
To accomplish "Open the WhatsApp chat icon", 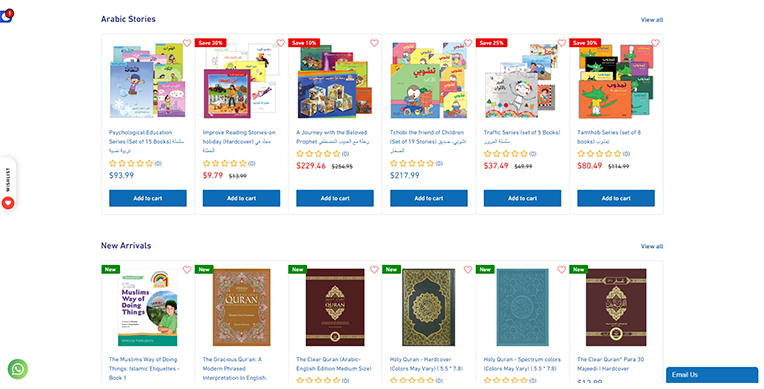I will (18, 369).
